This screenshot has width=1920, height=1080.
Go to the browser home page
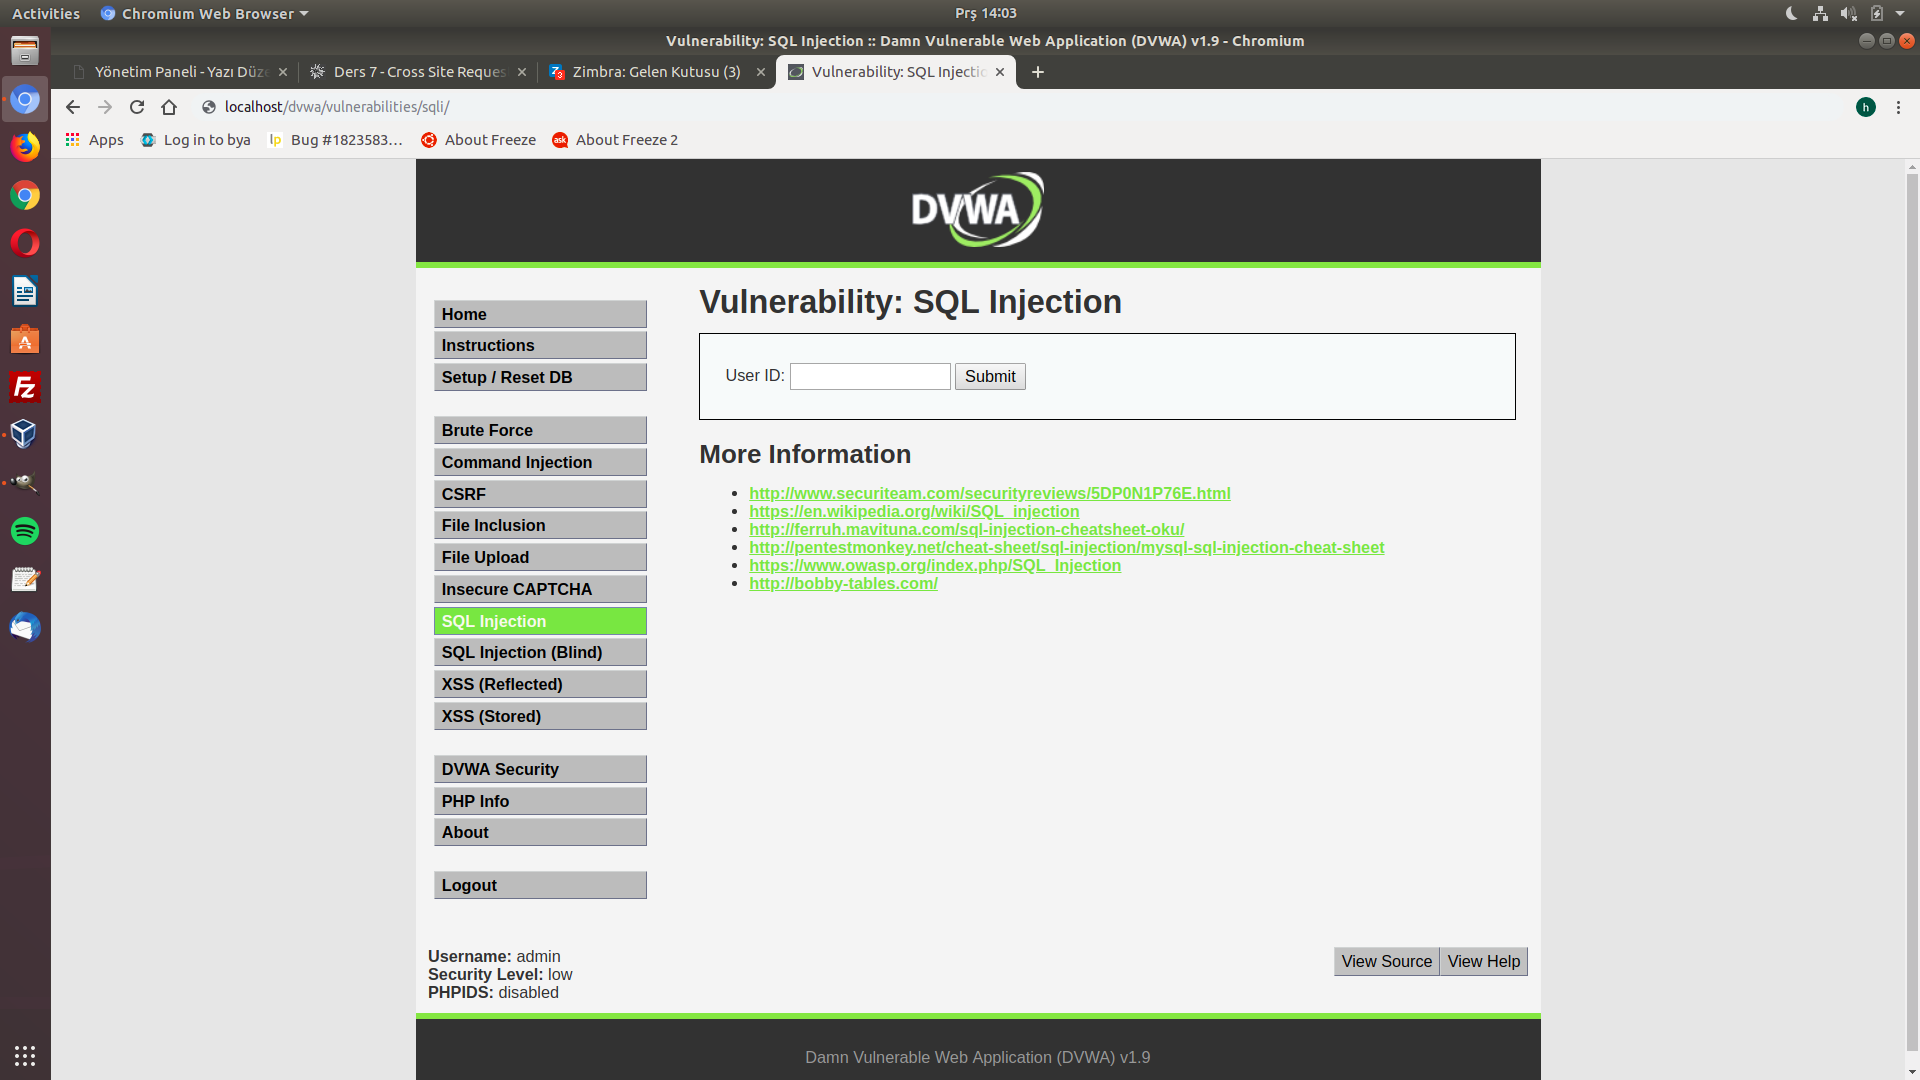169,107
